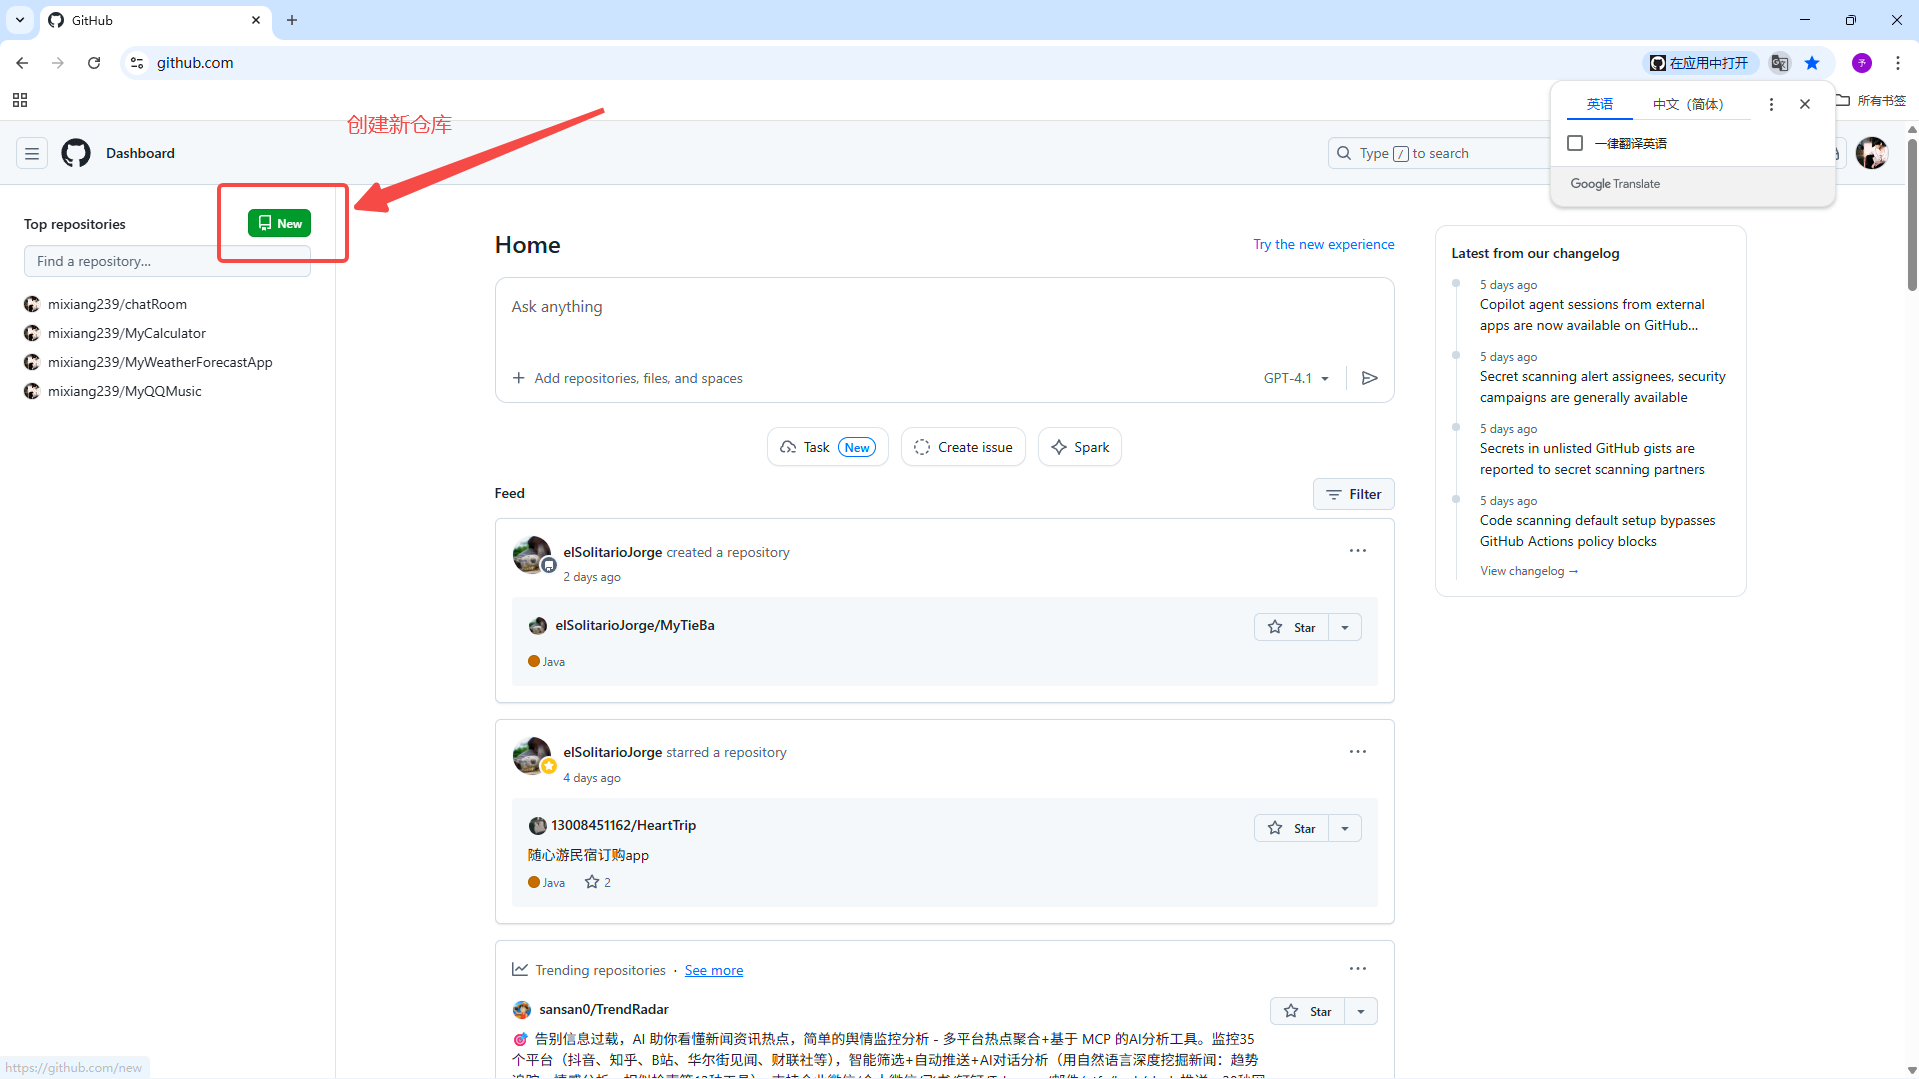Click the GitHub Octocat logo

[76, 153]
